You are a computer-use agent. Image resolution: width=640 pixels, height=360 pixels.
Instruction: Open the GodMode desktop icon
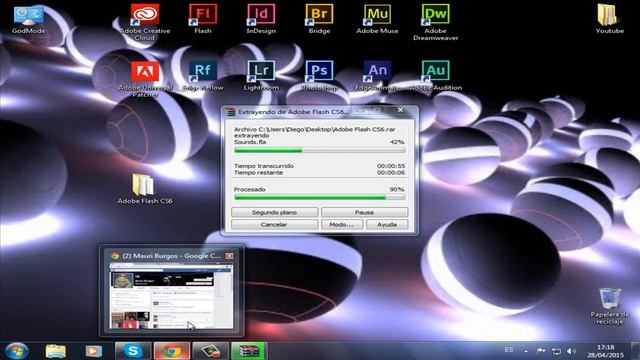coord(29,19)
